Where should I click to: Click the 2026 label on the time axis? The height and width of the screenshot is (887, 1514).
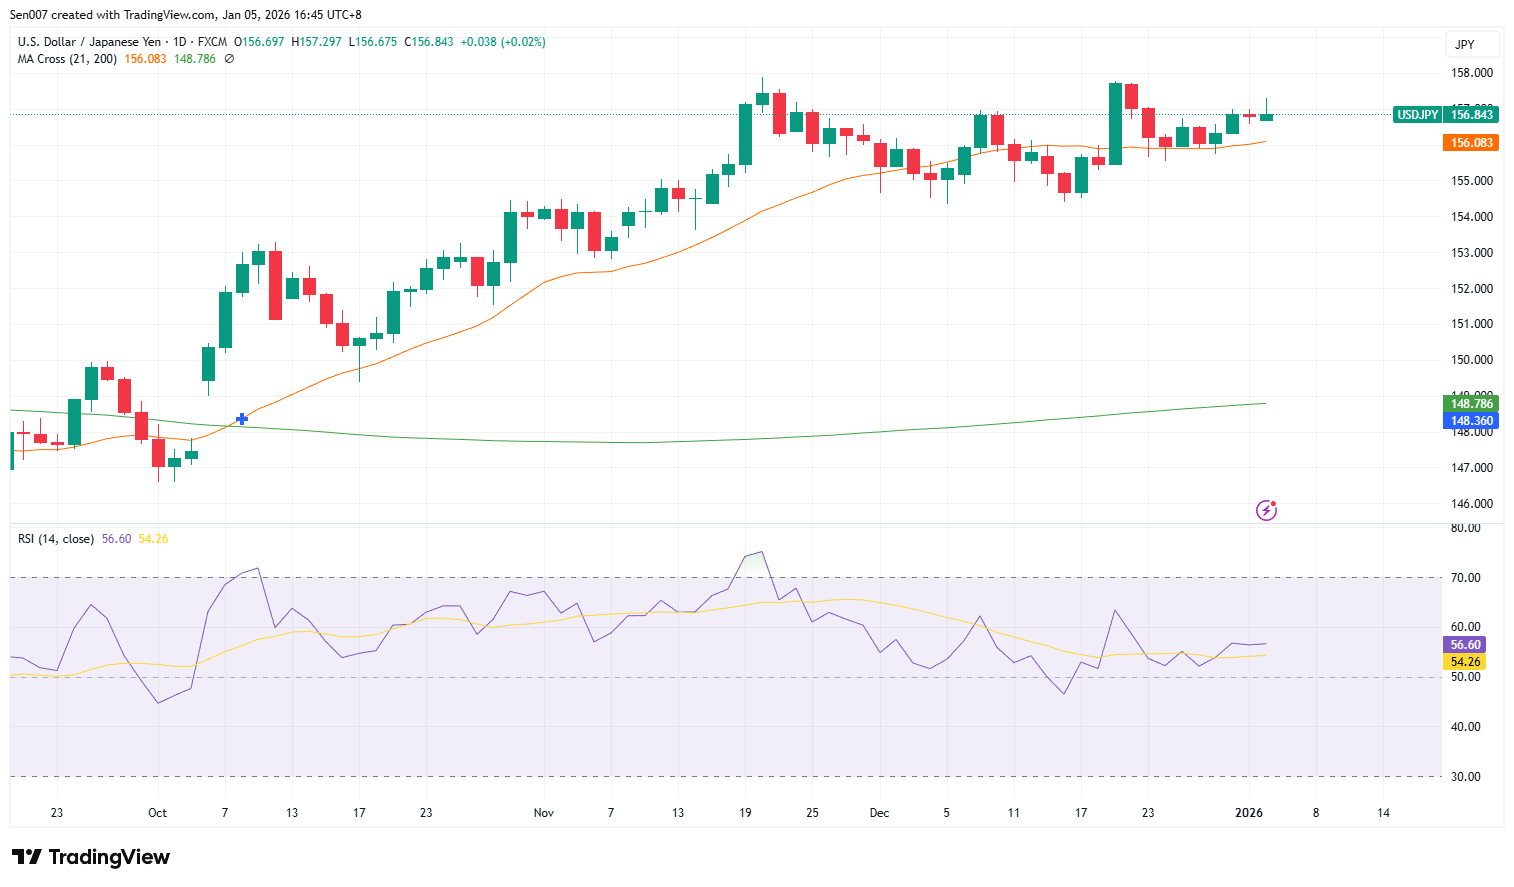(x=1249, y=813)
